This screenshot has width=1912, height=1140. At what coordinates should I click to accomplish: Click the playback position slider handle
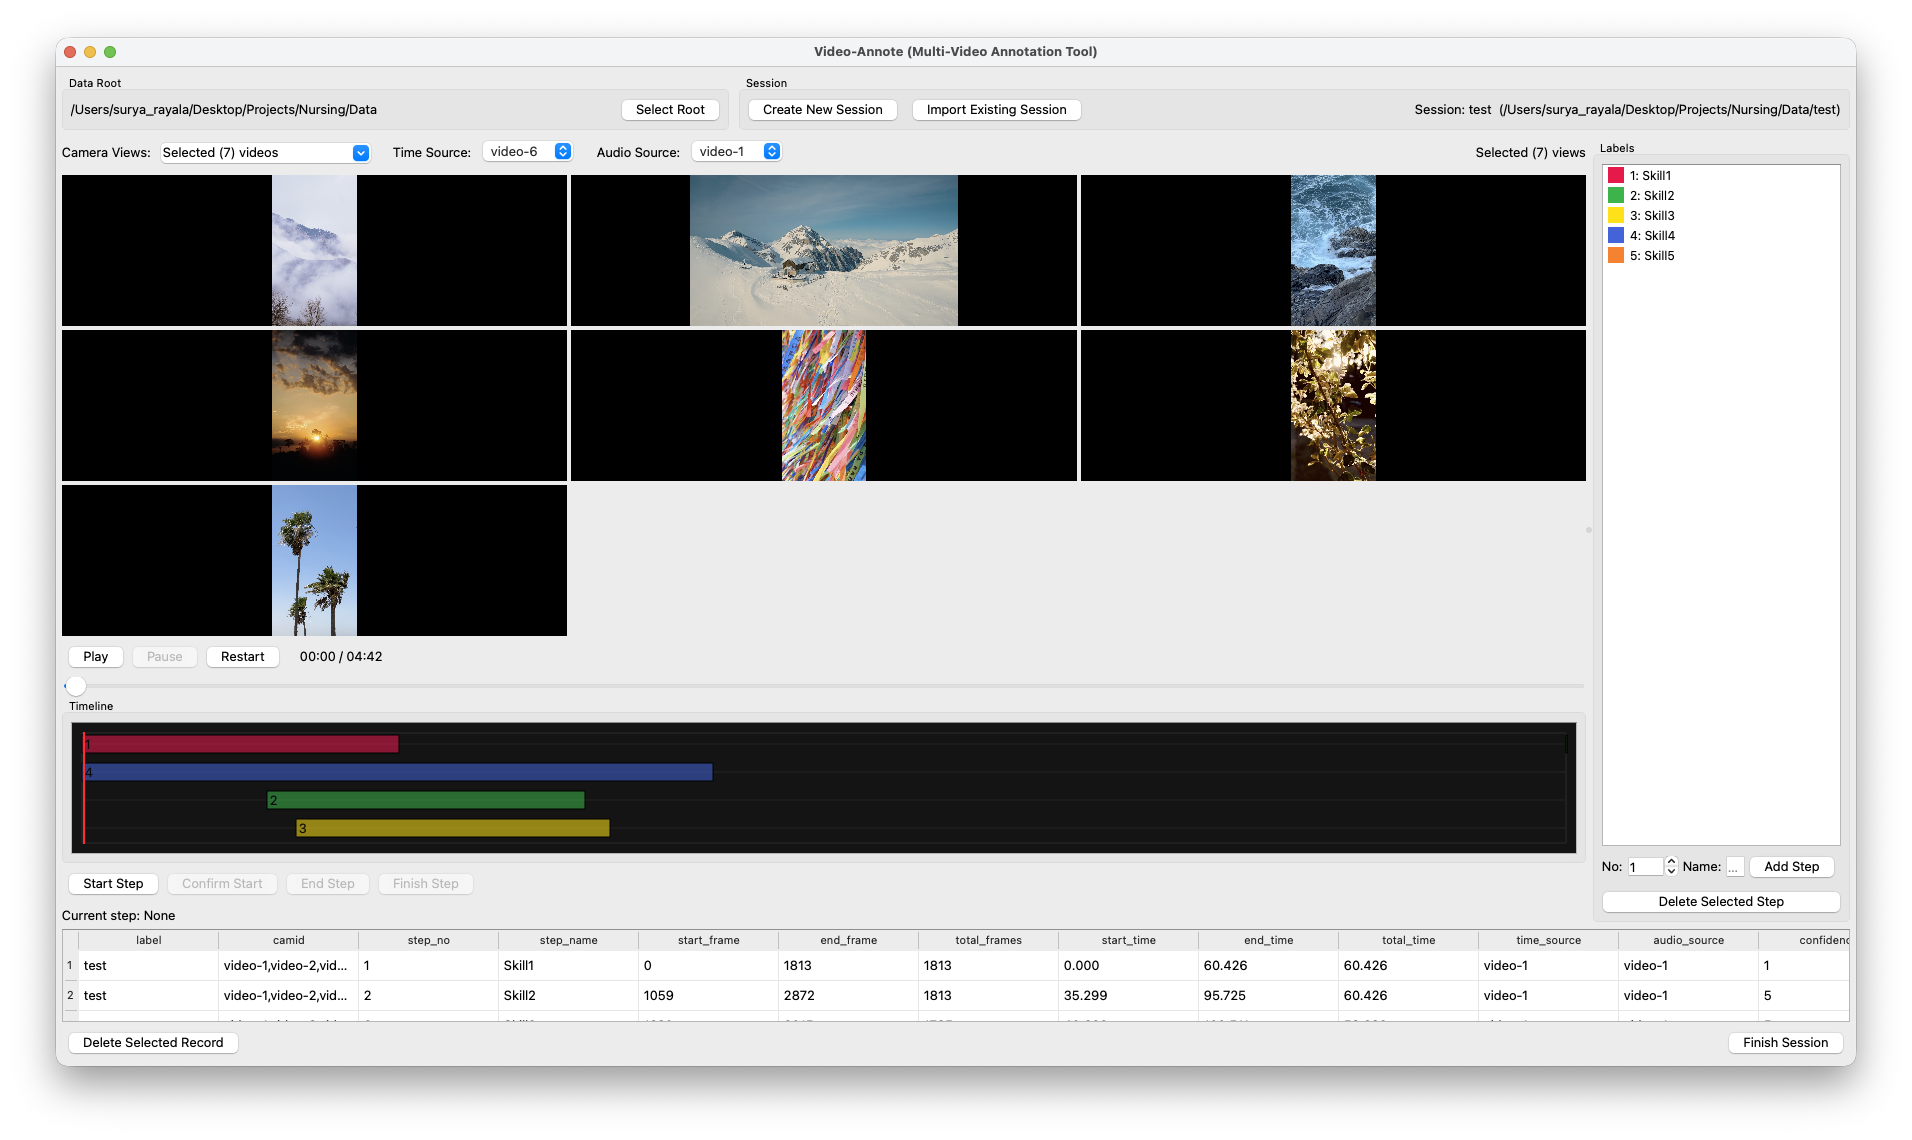tap(76, 686)
